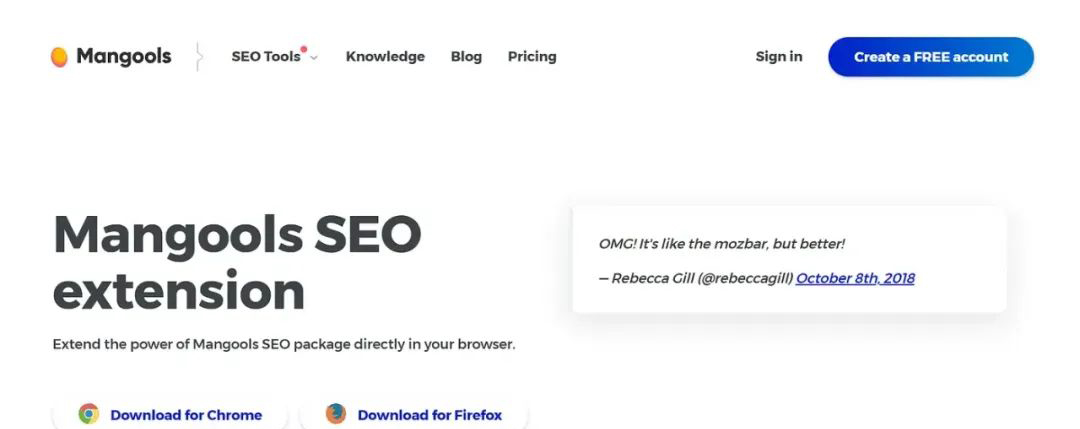Click the Mangools SEO extension heading
The height and width of the screenshot is (429, 1080).
pyautogui.click(x=237, y=262)
